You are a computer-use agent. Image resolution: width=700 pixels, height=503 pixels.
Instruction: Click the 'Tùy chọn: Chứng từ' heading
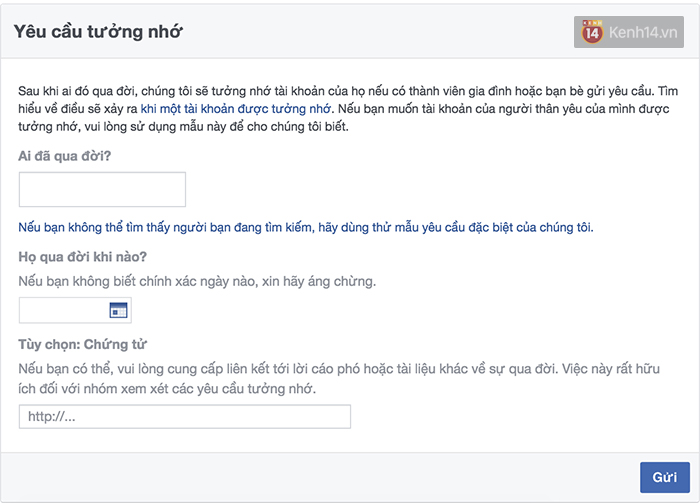click(x=83, y=345)
